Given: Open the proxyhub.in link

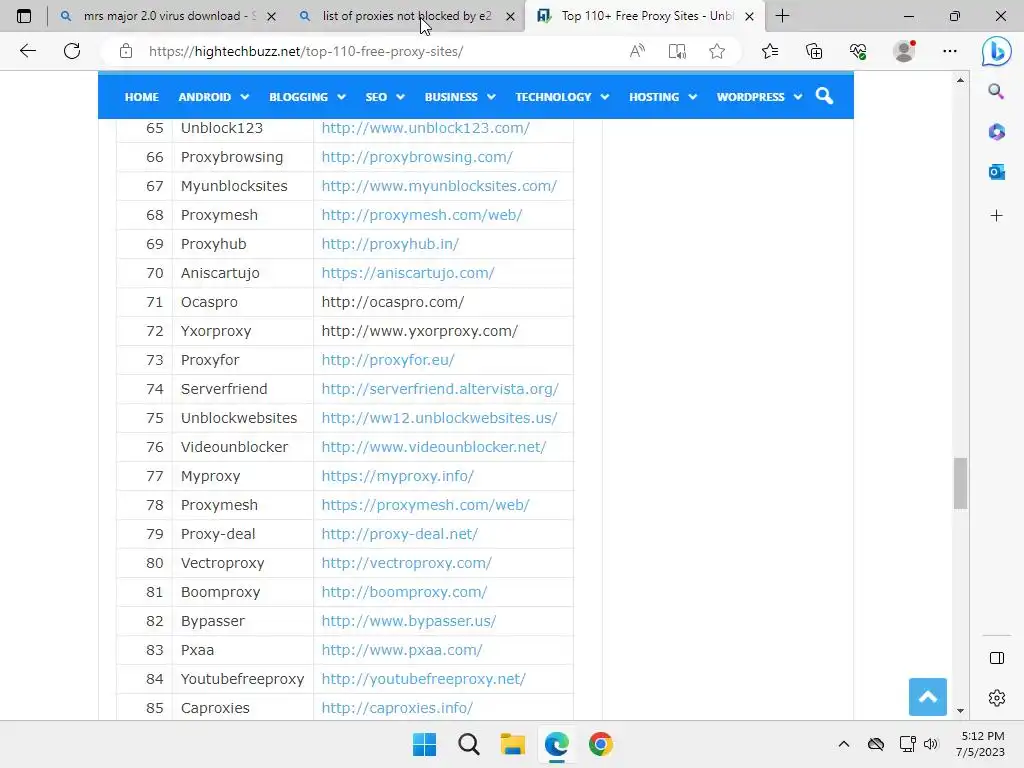Looking at the screenshot, I should [390, 244].
